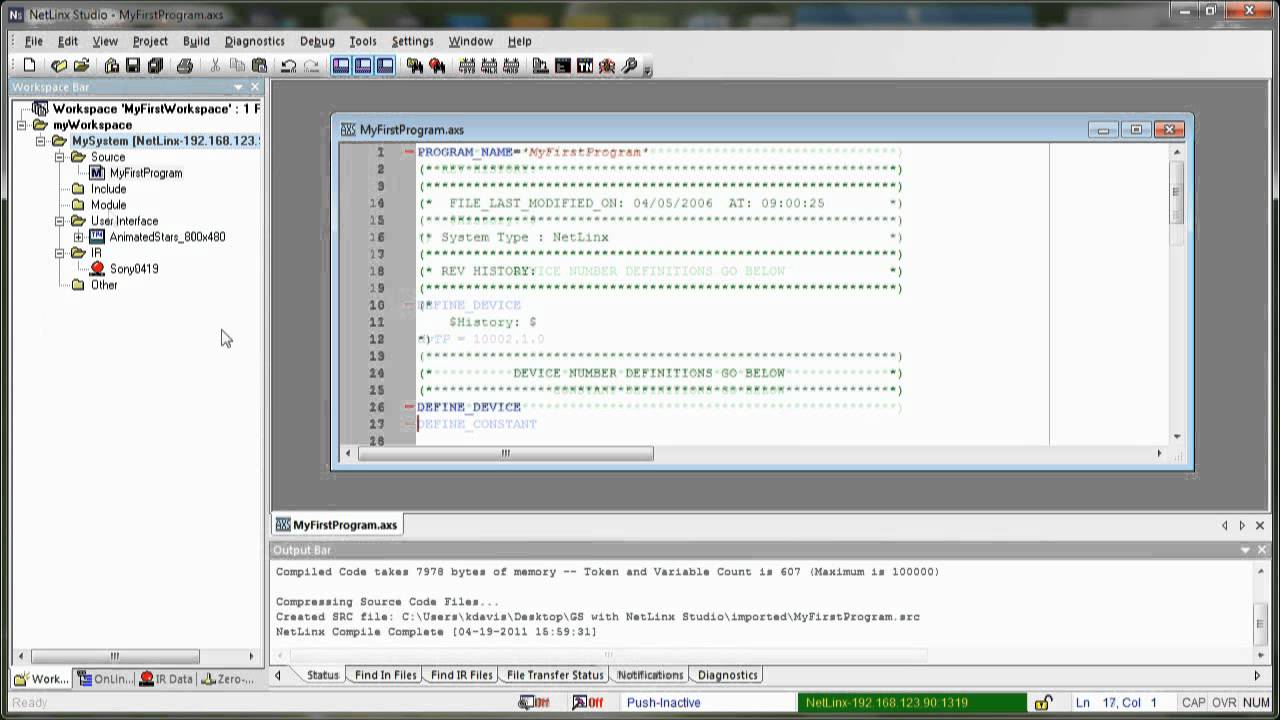Create a new file with the blank page icon
1280x720 pixels.
click(x=30, y=66)
